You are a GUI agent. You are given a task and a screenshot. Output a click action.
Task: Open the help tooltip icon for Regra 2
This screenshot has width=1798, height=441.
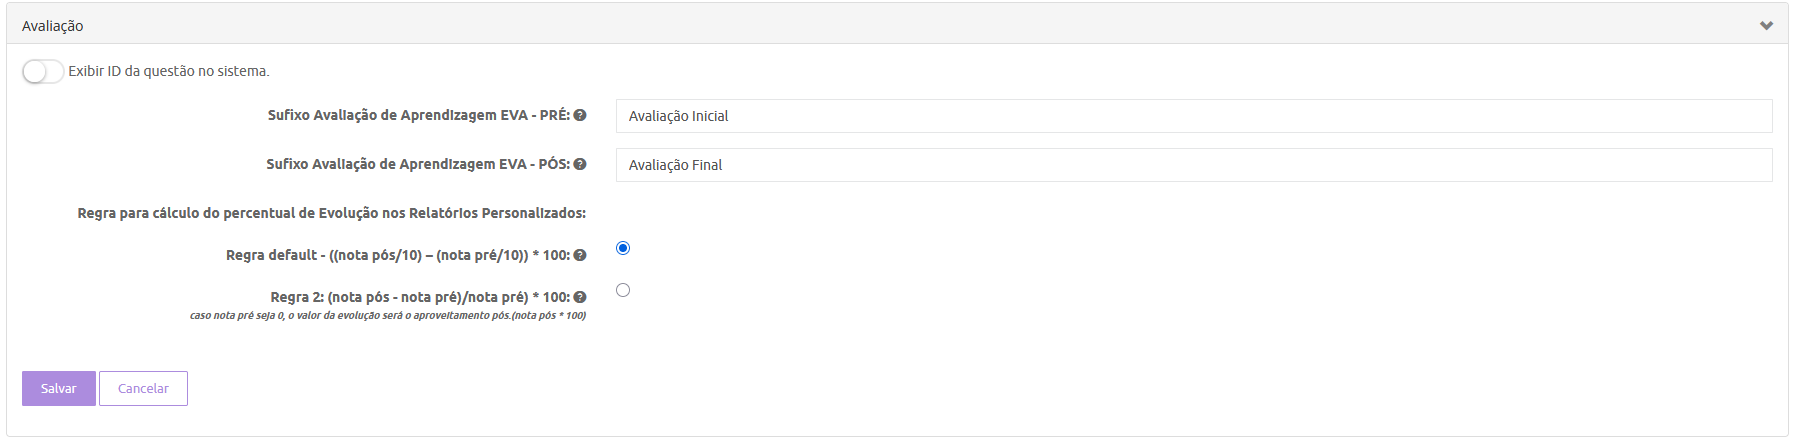point(580,297)
